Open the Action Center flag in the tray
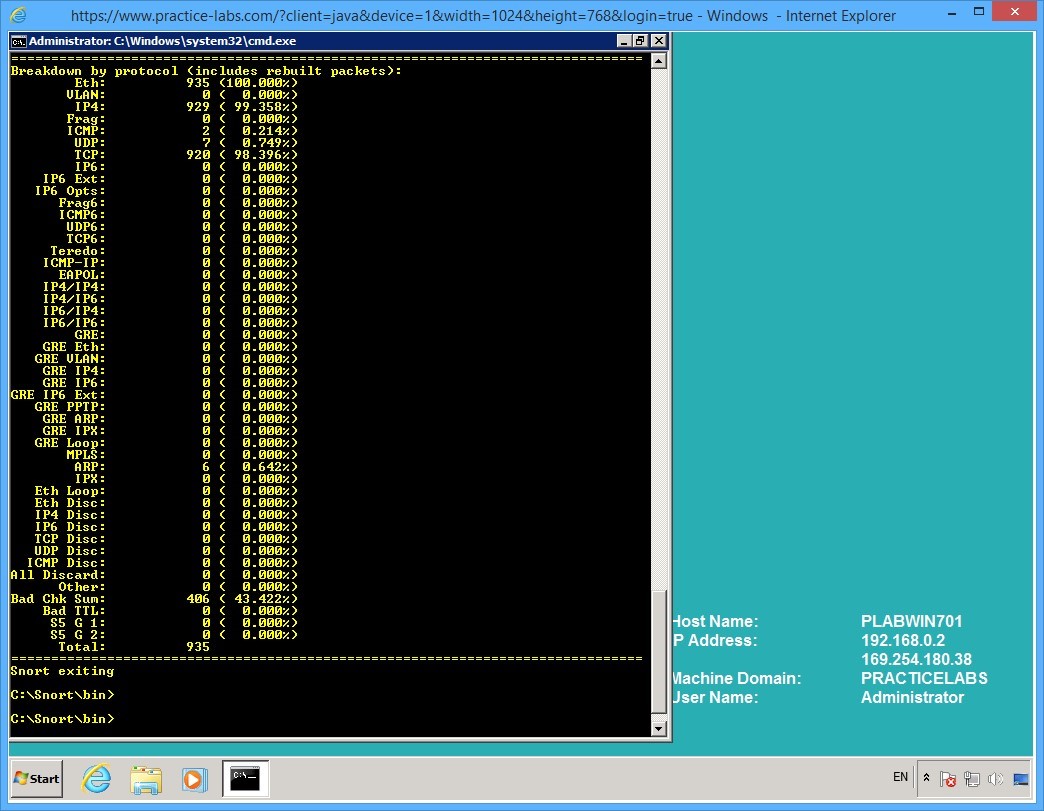This screenshot has width=1044, height=811. point(948,779)
